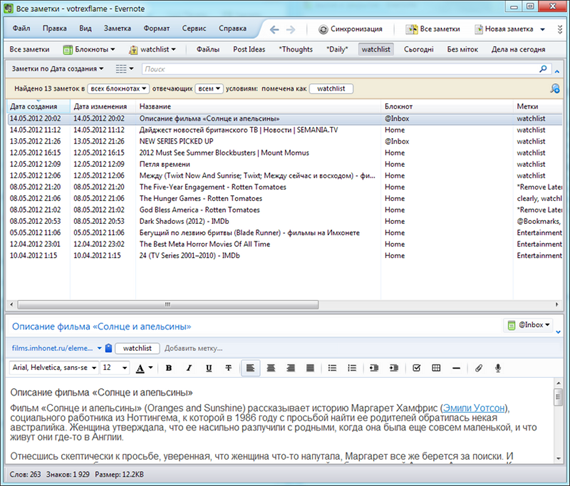This screenshot has width=570, height=486.
Task: Justify text alignment
Action: click(x=310, y=368)
